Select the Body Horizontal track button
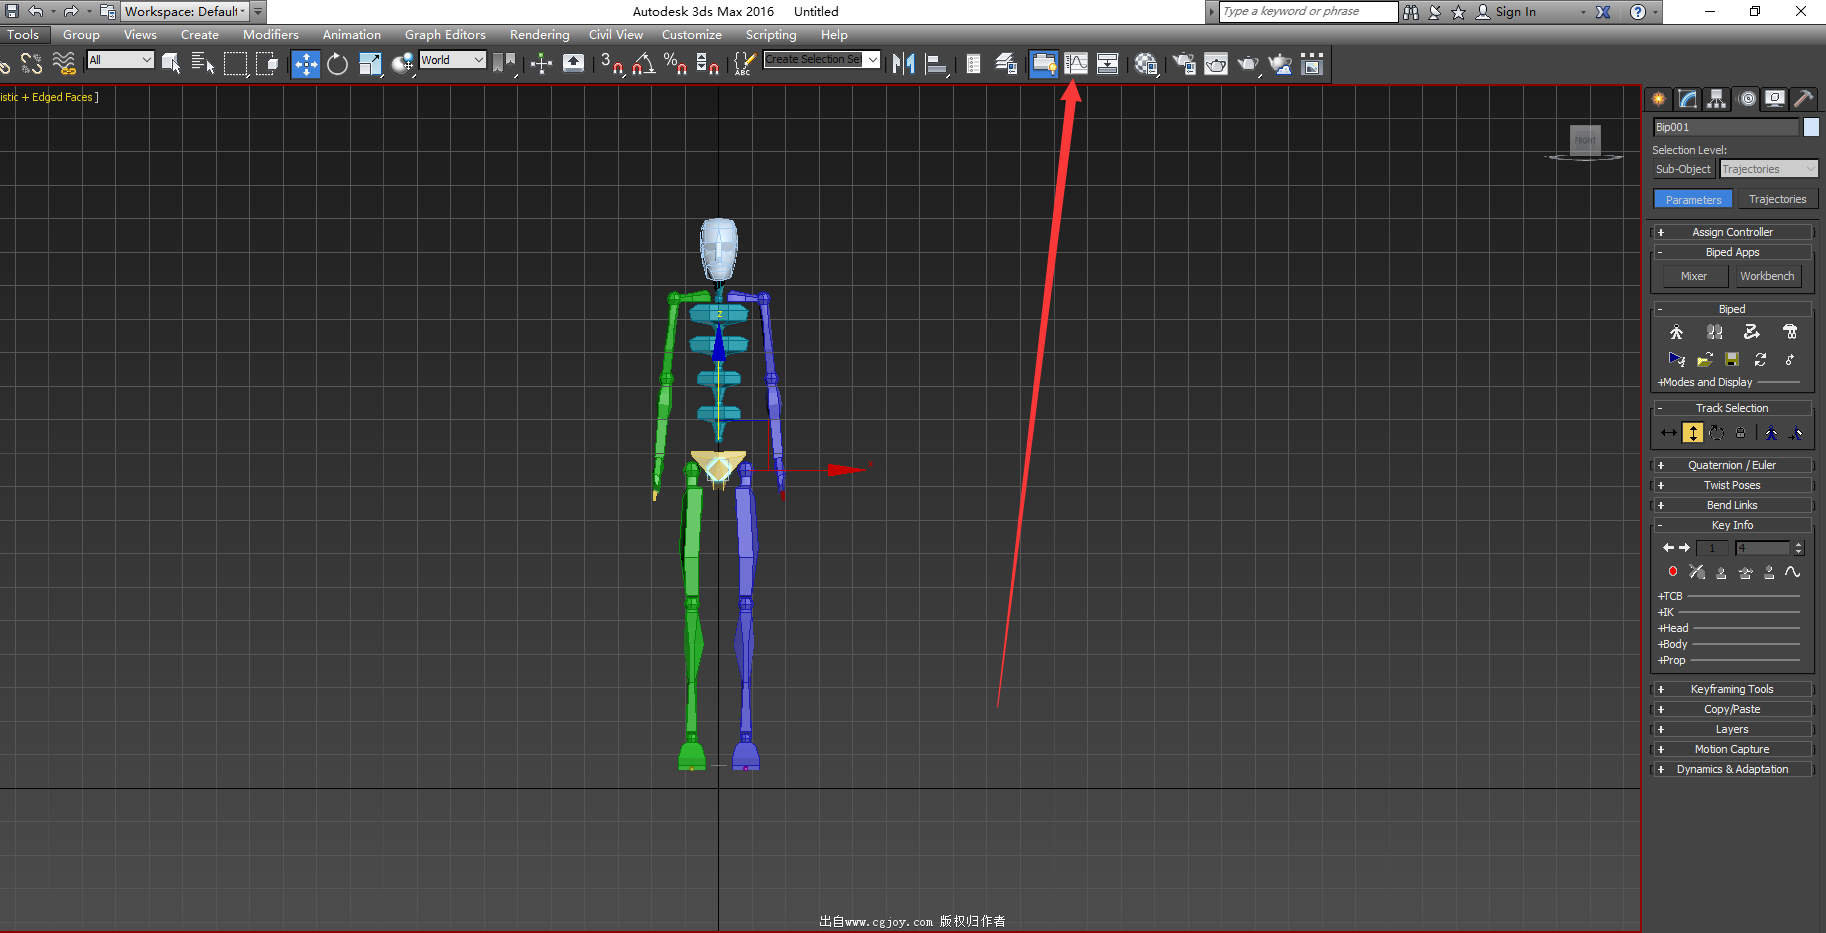 coord(1668,433)
